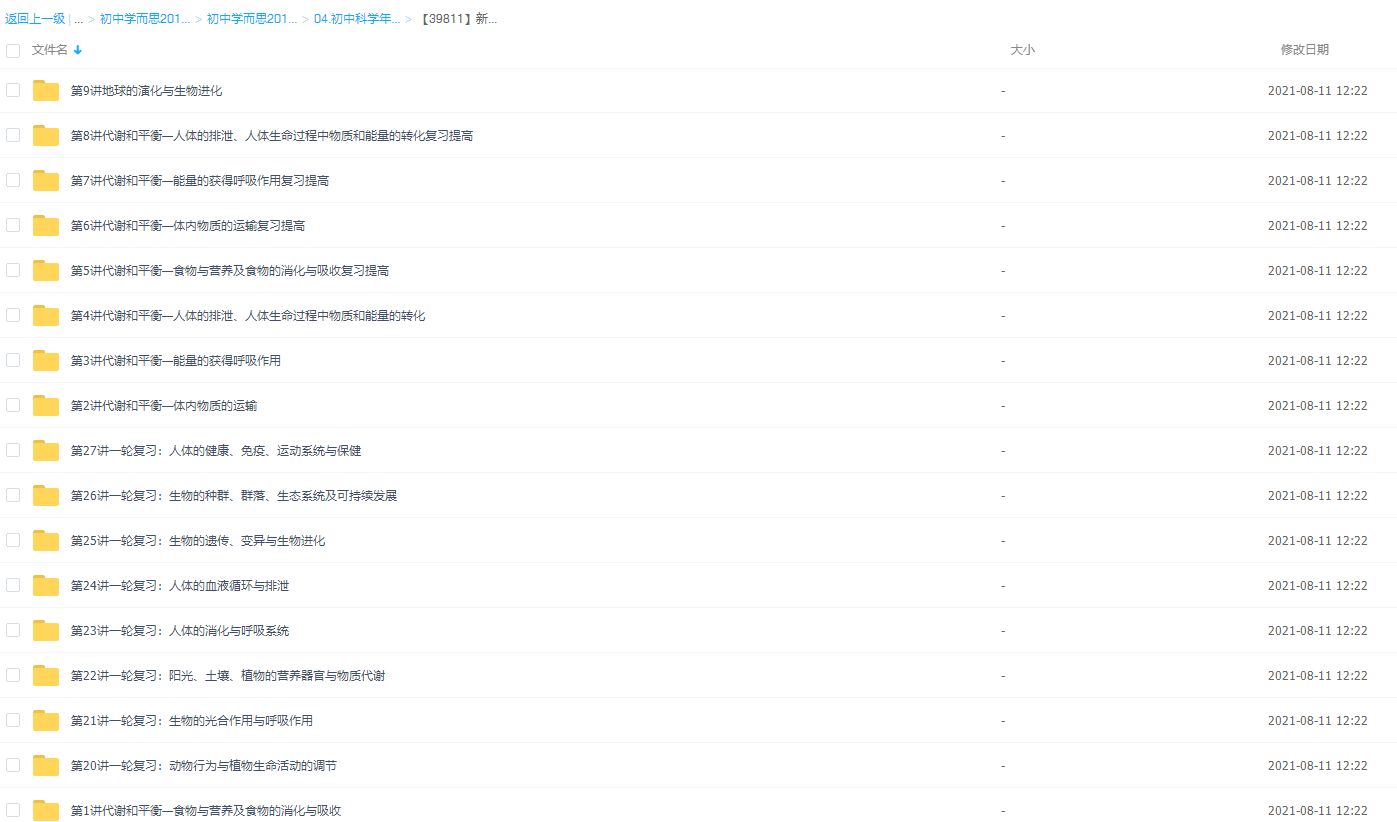
Task: Tick the checkbox for the 第9讲 row
Action: tap(12, 89)
